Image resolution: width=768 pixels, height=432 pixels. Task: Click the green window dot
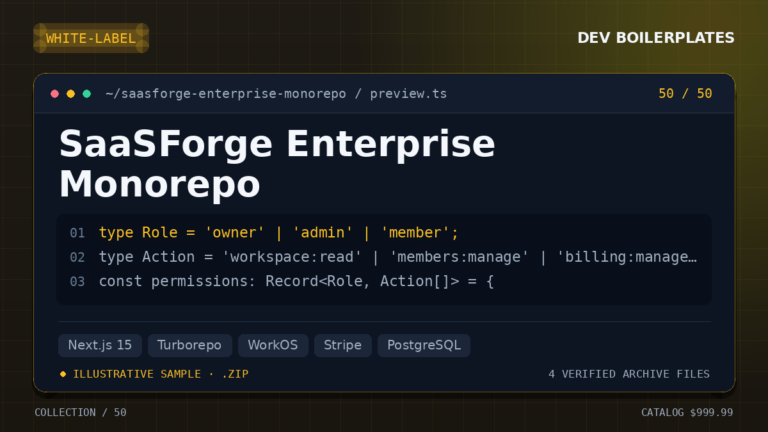[87, 94]
